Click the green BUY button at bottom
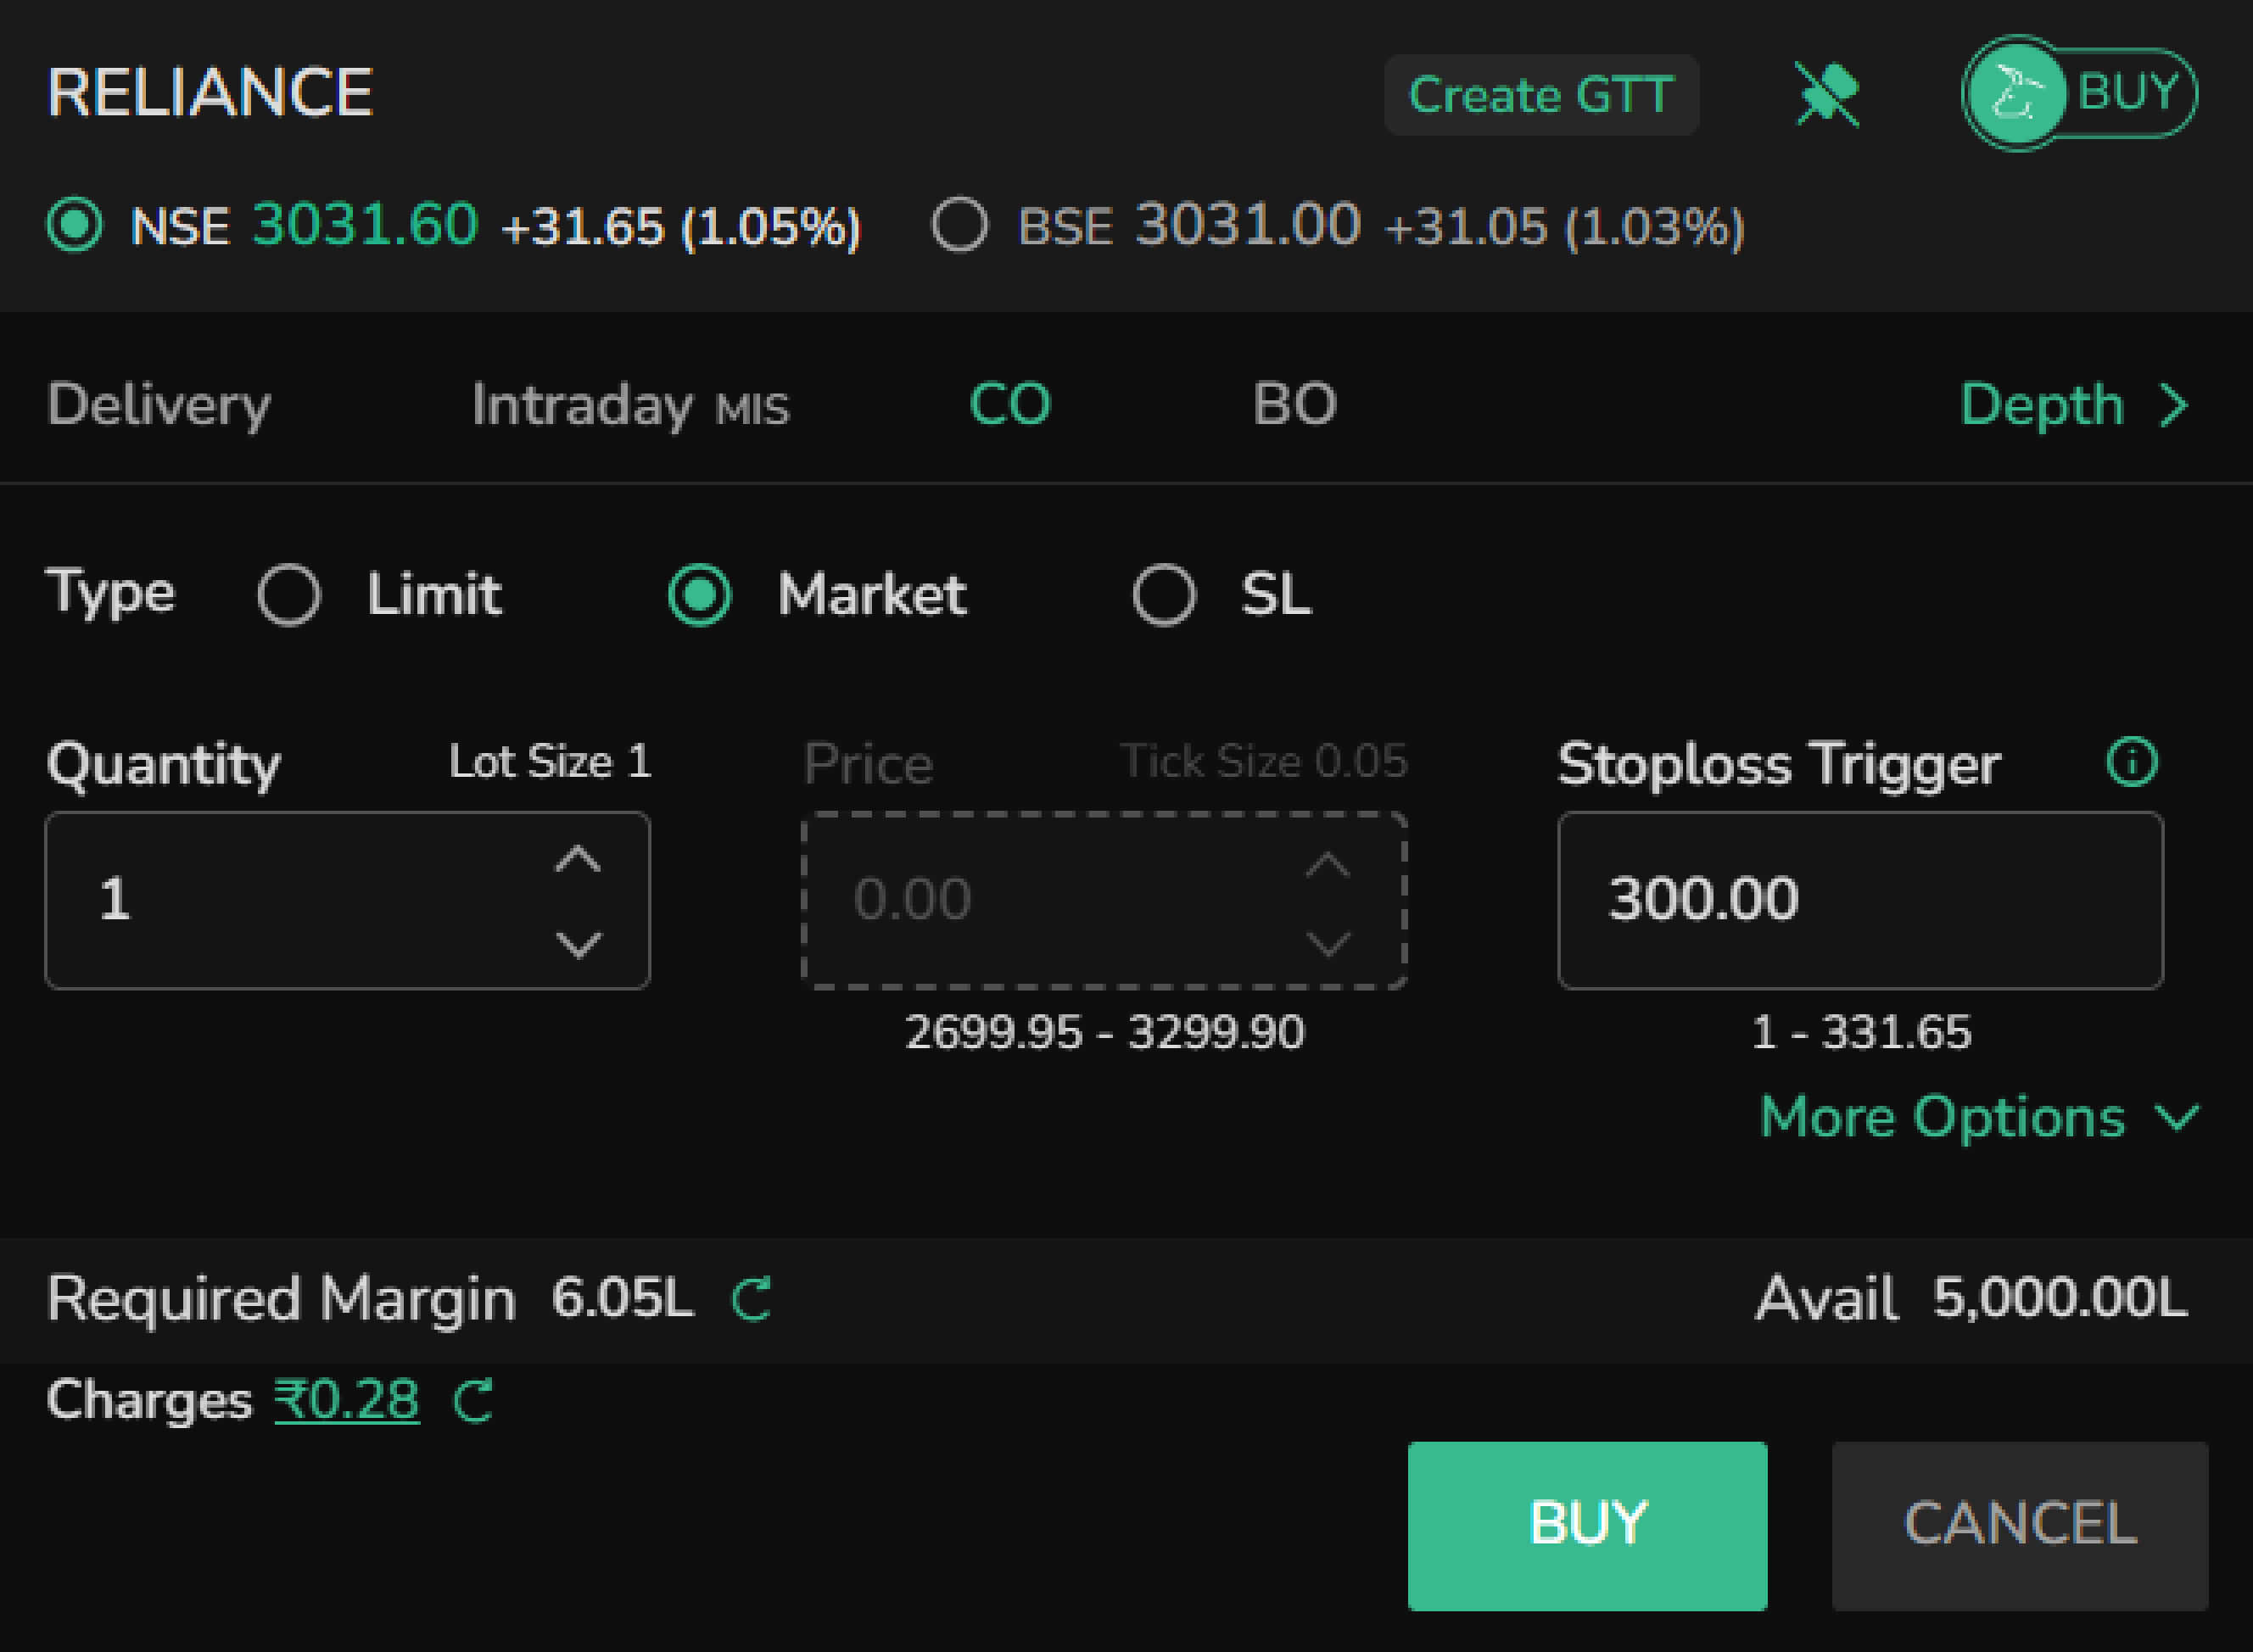The image size is (2253, 1652). tap(1587, 1526)
